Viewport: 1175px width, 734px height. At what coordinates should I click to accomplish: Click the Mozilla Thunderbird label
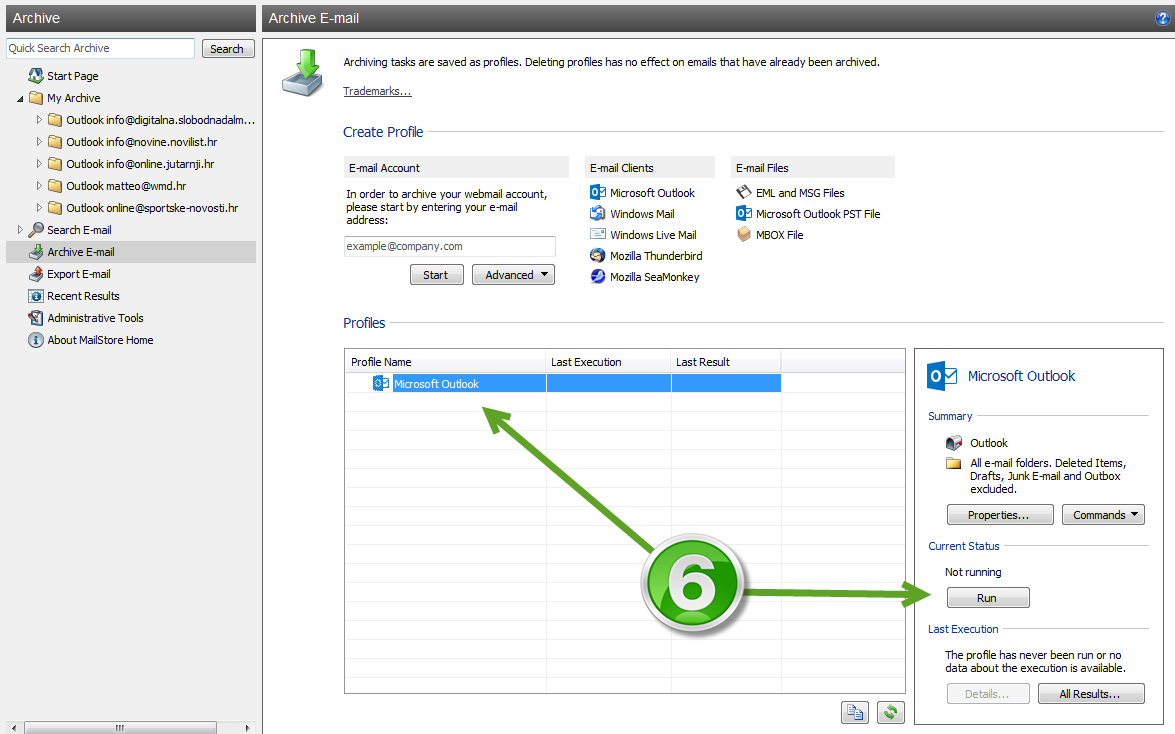click(656, 256)
